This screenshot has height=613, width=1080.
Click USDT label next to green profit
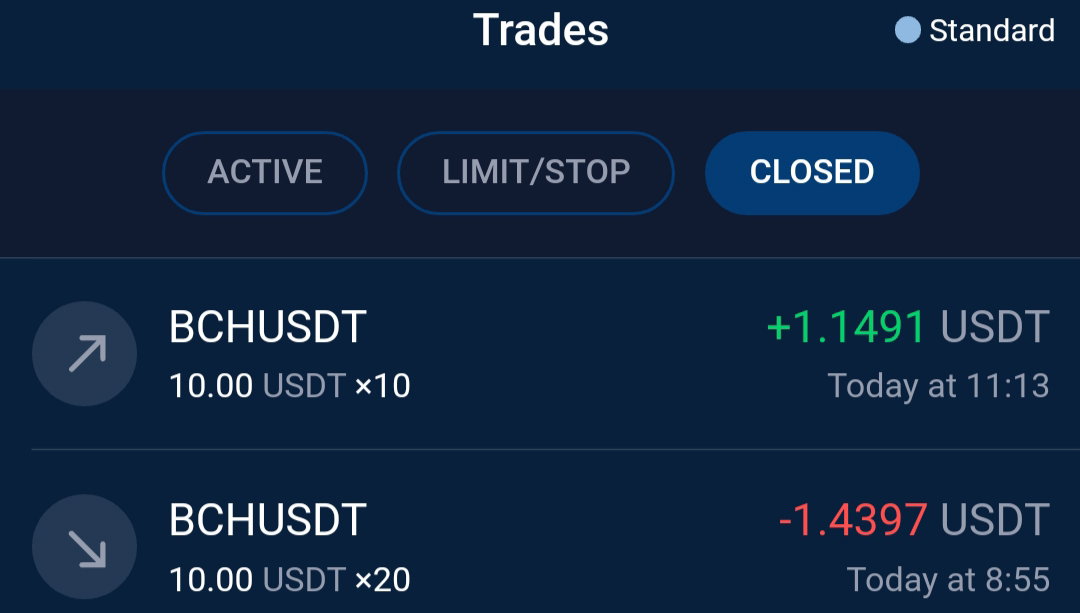tap(995, 326)
